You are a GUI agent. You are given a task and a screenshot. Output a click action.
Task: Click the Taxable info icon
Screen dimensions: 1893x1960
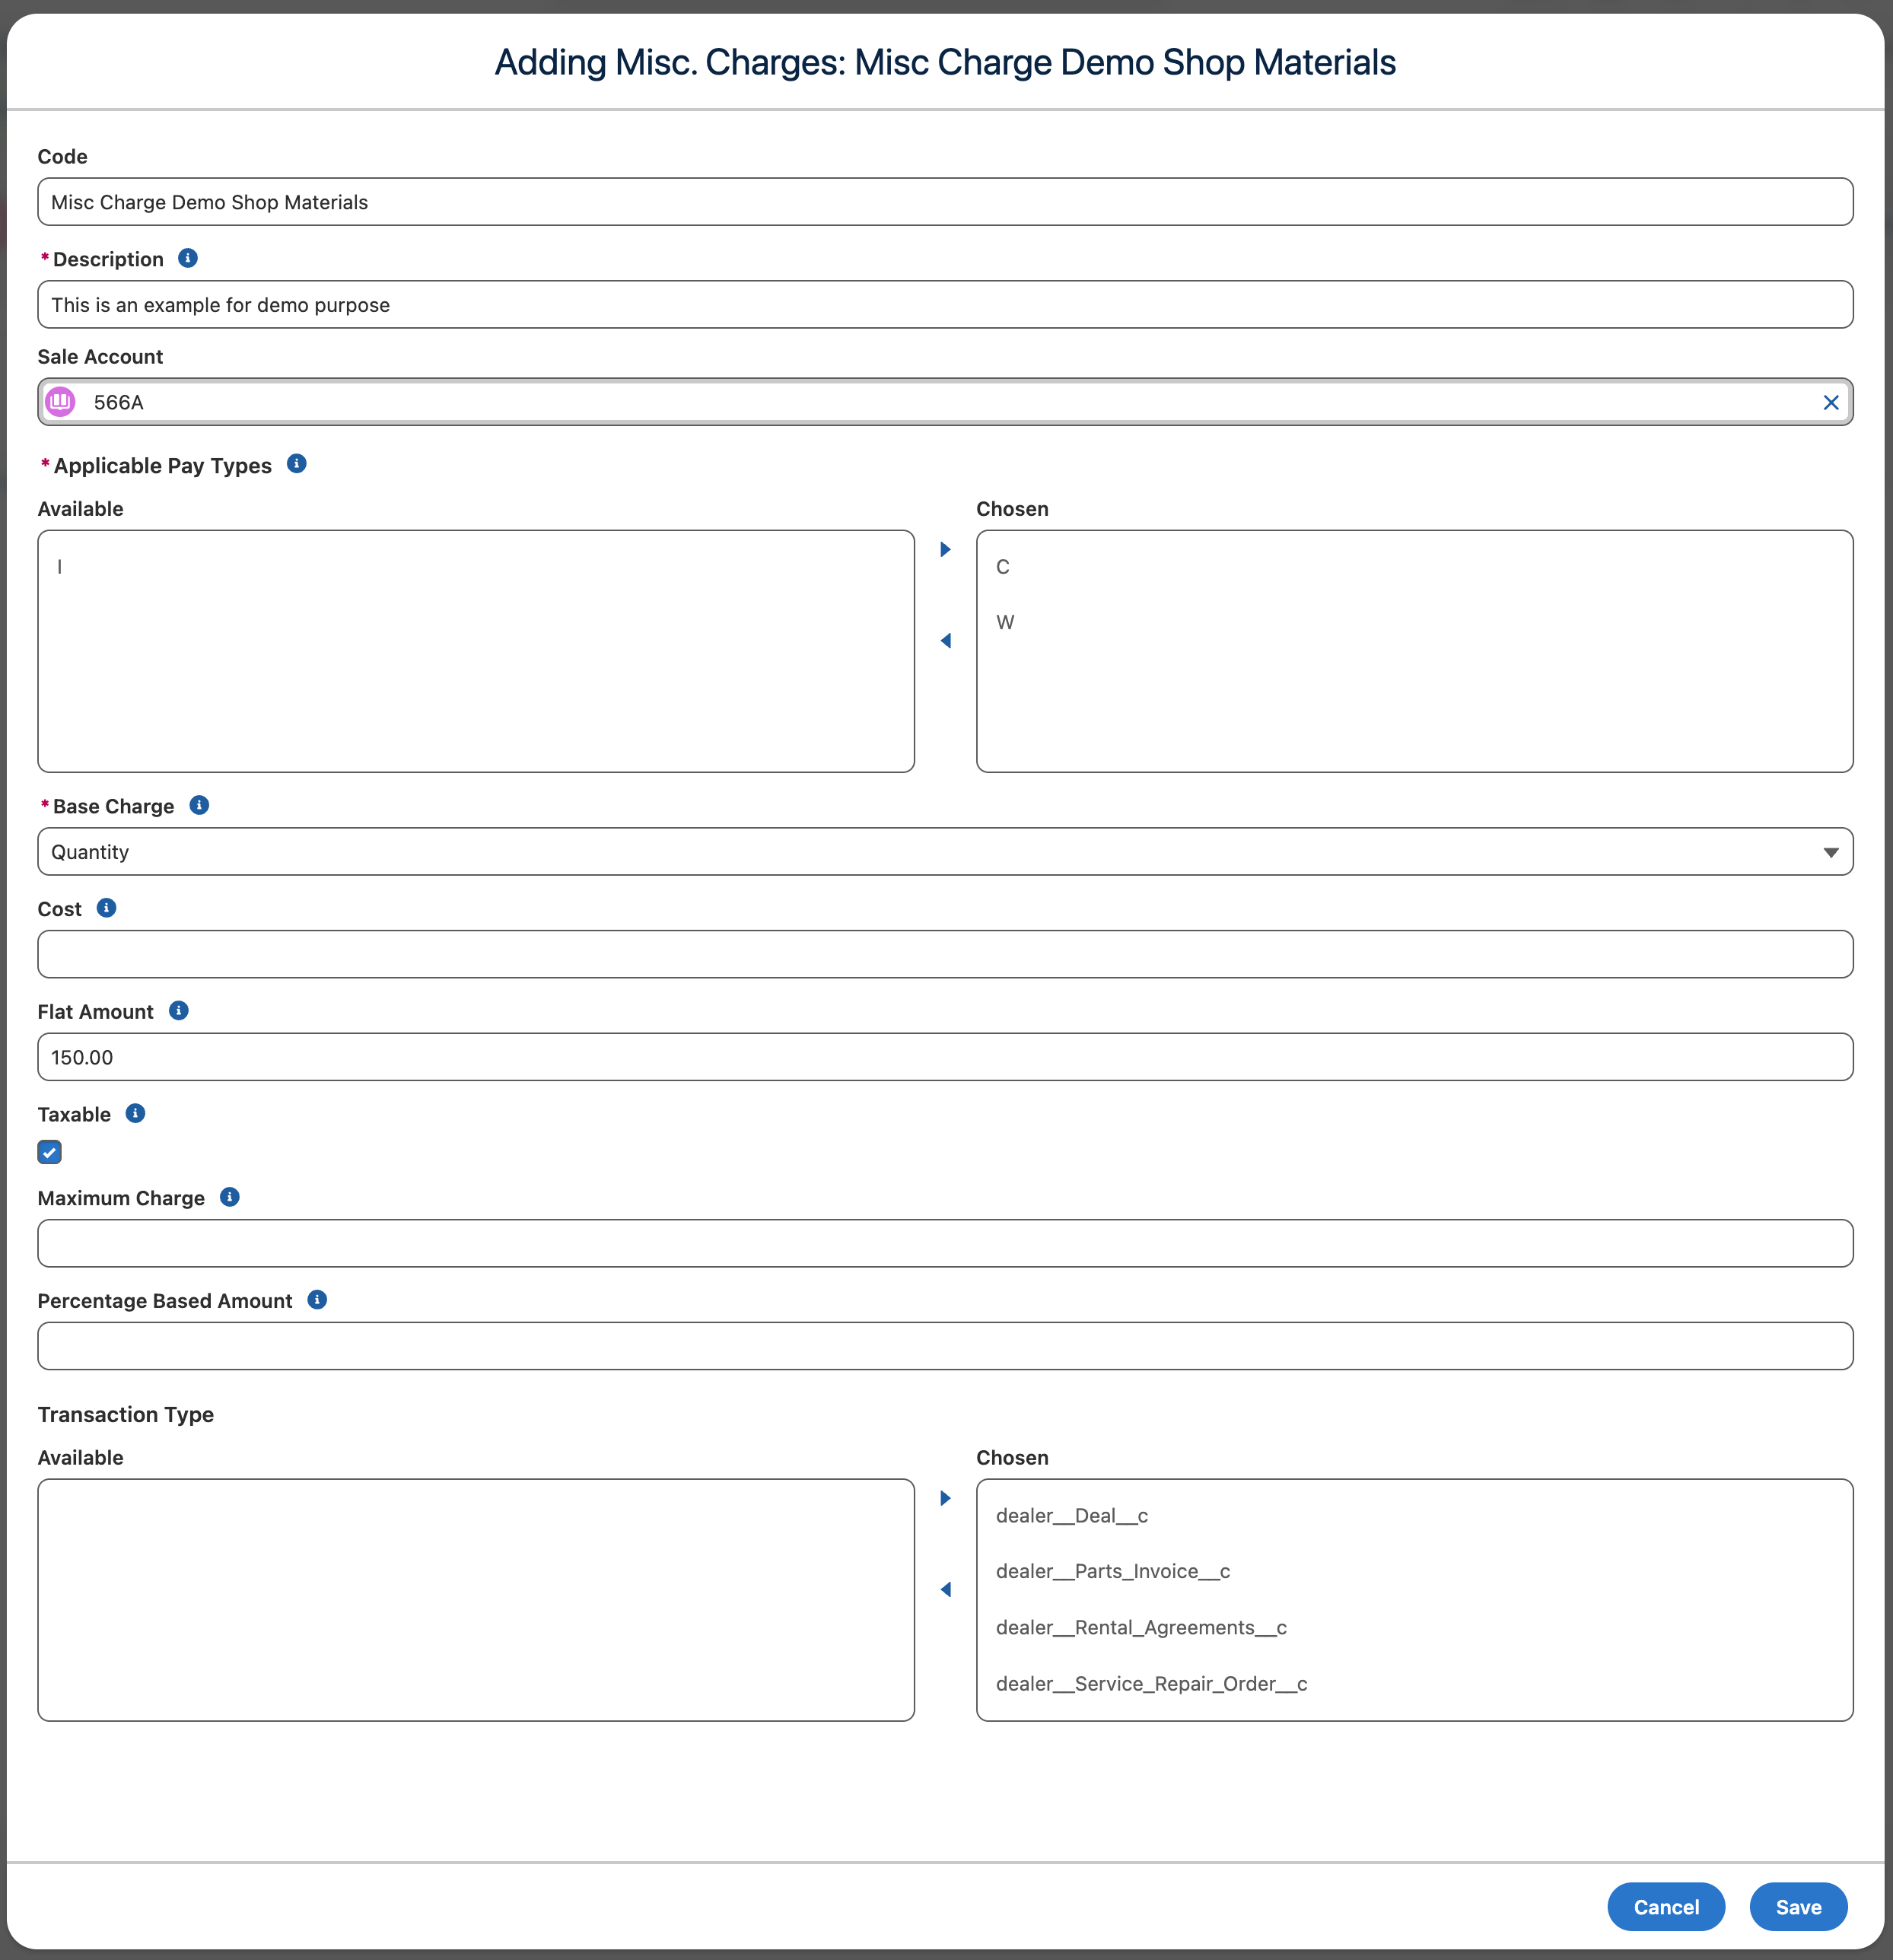coord(136,1114)
